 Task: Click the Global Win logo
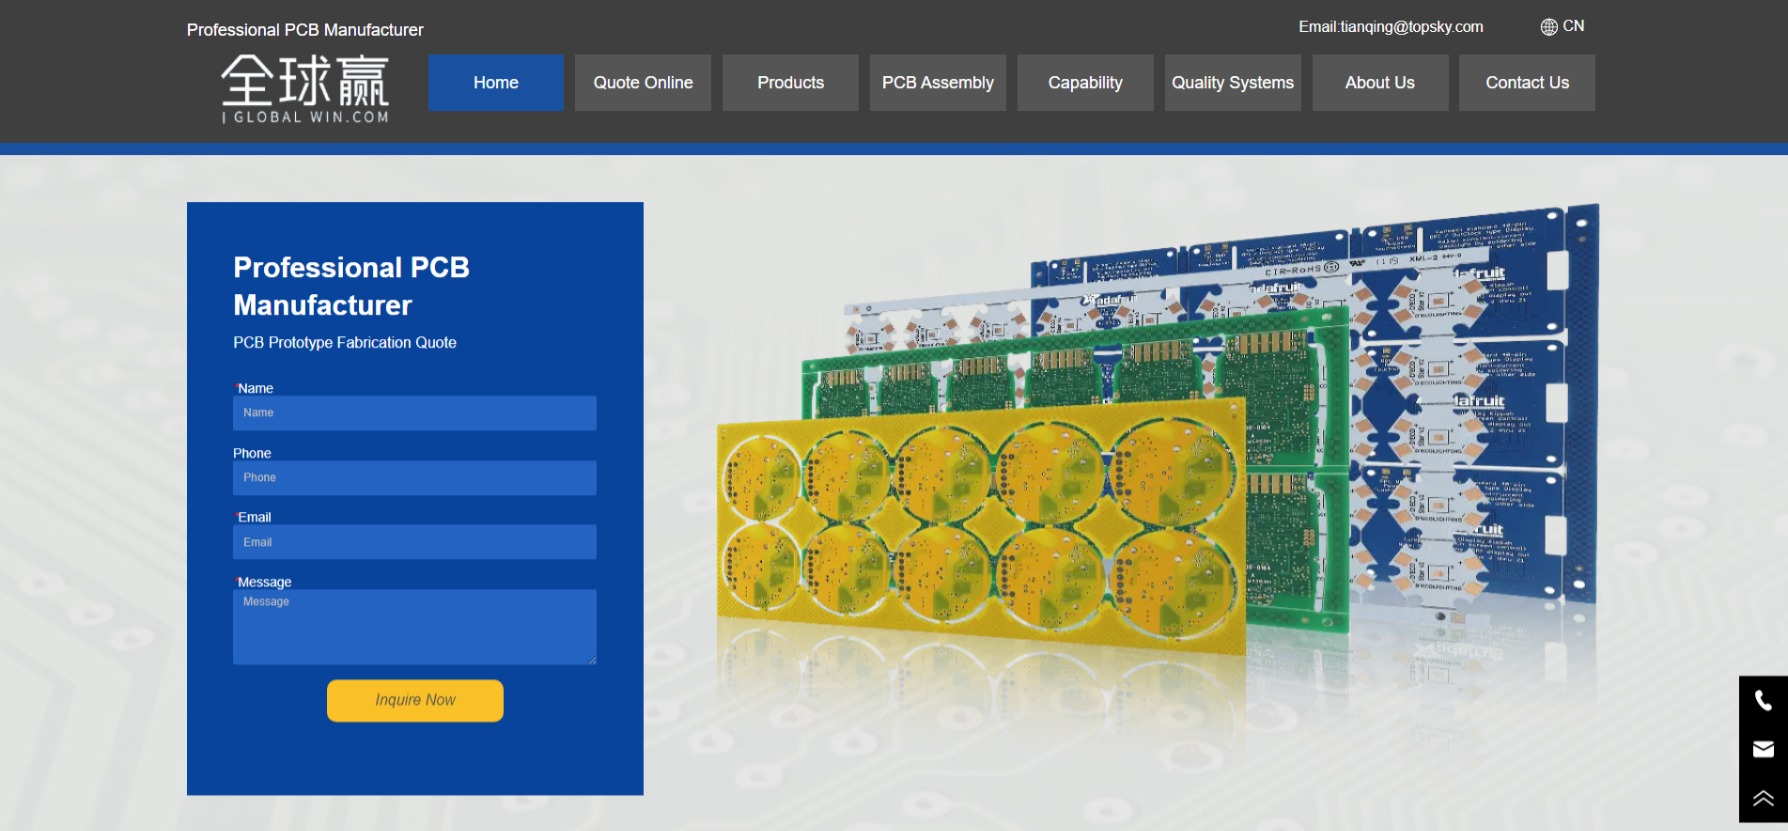pyautogui.click(x=305, y=89)
